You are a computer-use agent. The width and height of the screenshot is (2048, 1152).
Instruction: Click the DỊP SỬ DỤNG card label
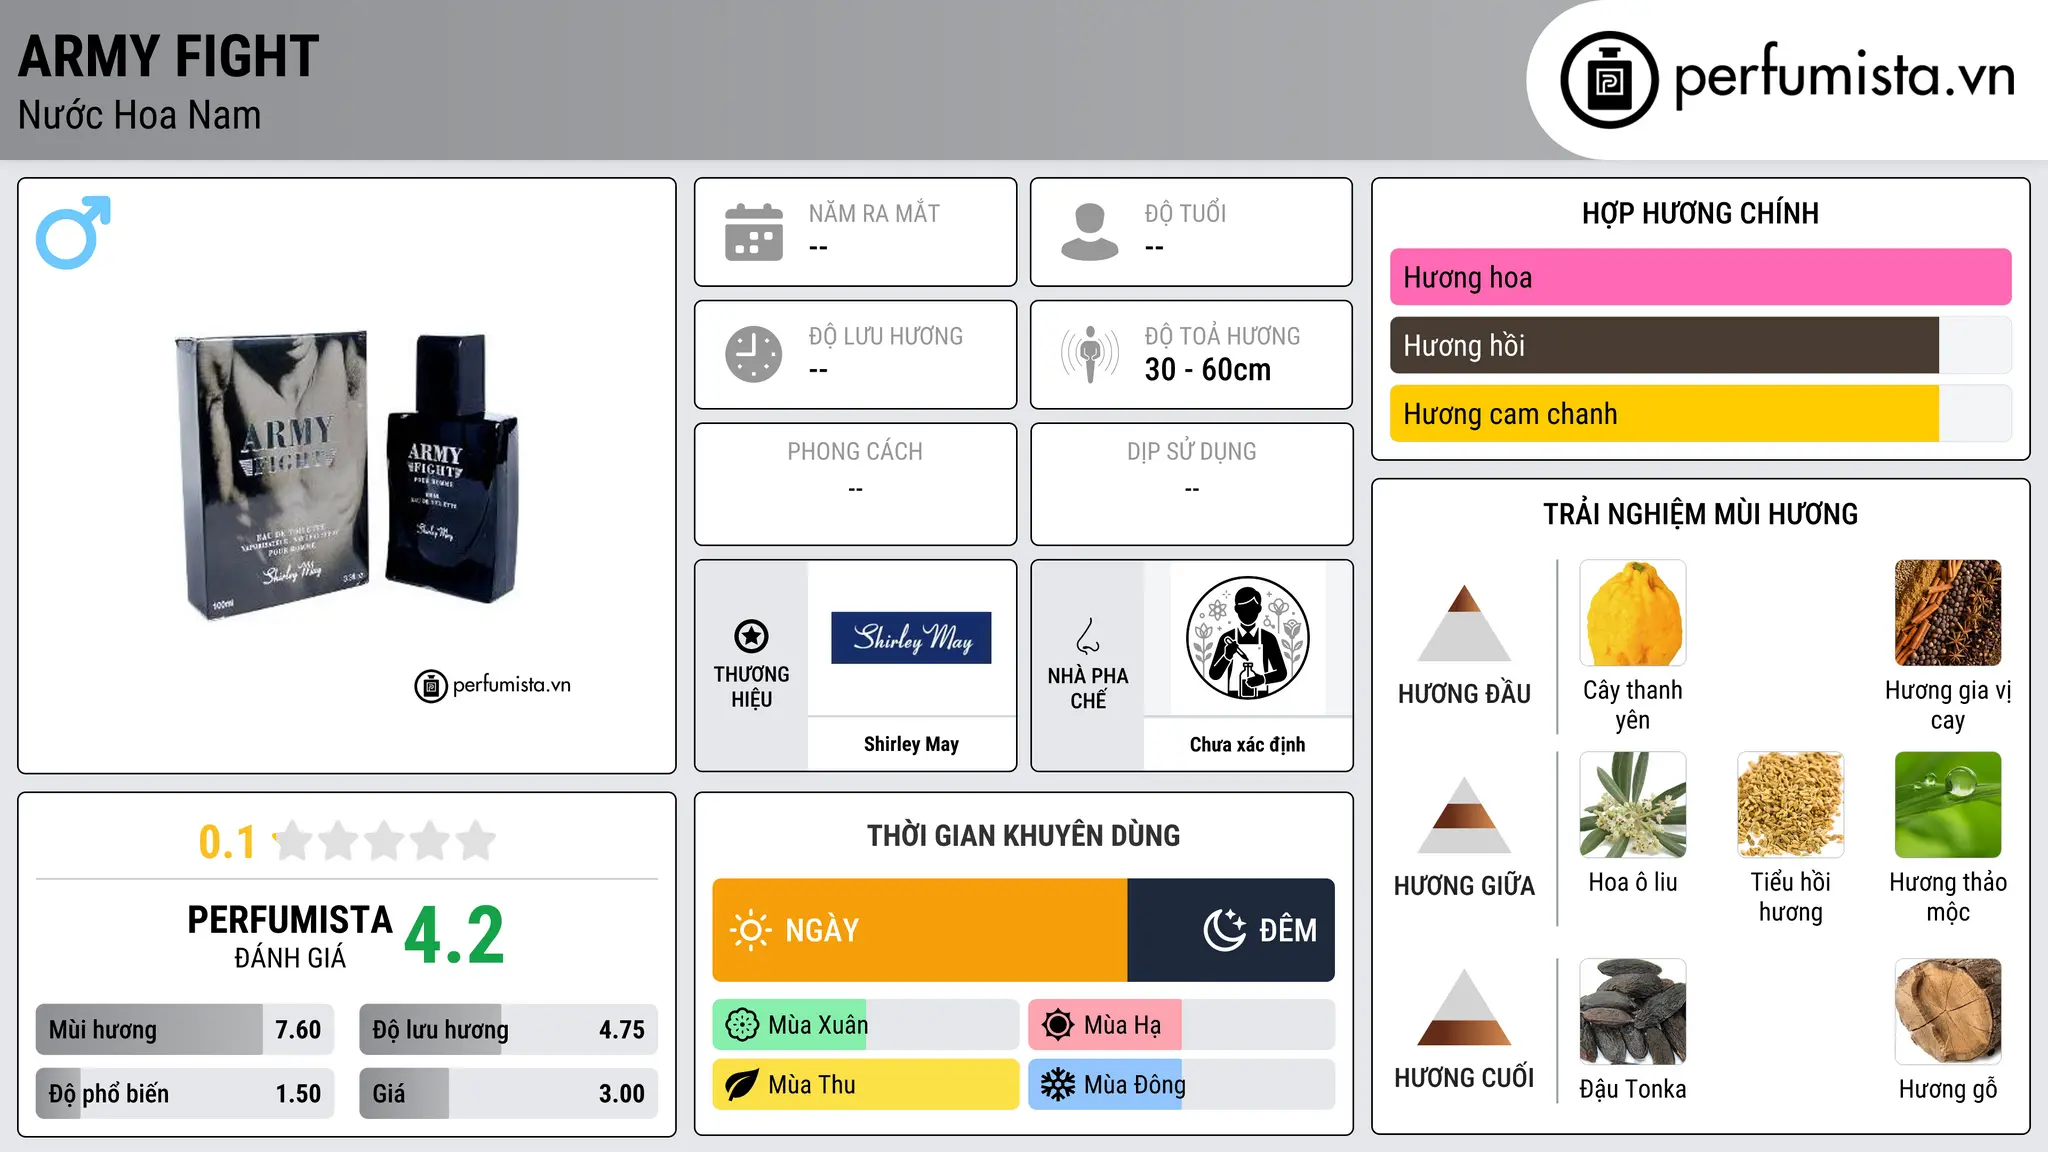coord(1192,452)
